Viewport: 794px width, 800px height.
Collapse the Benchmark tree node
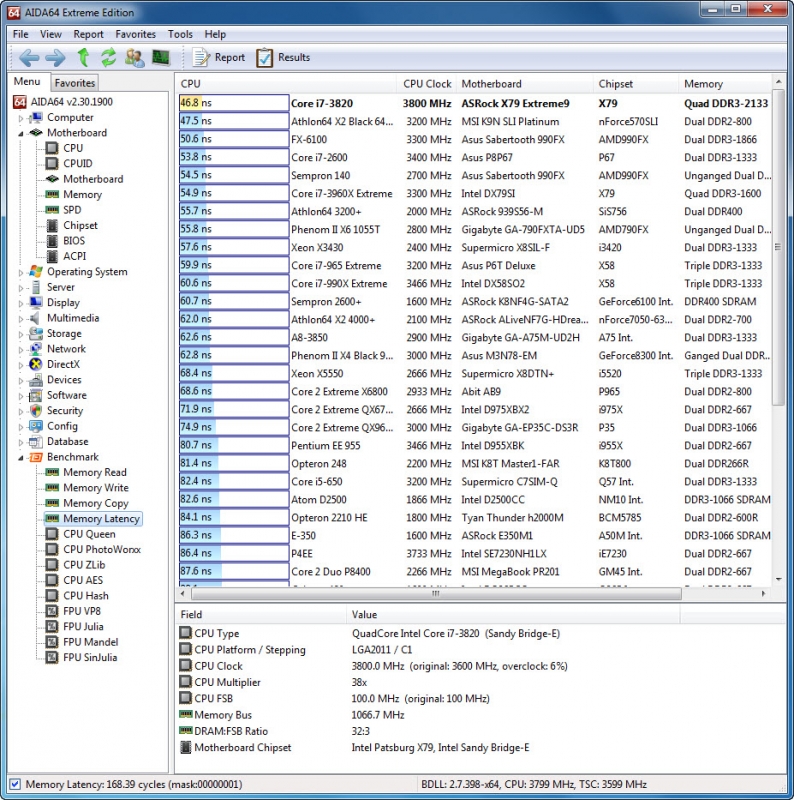click(21, 458)
